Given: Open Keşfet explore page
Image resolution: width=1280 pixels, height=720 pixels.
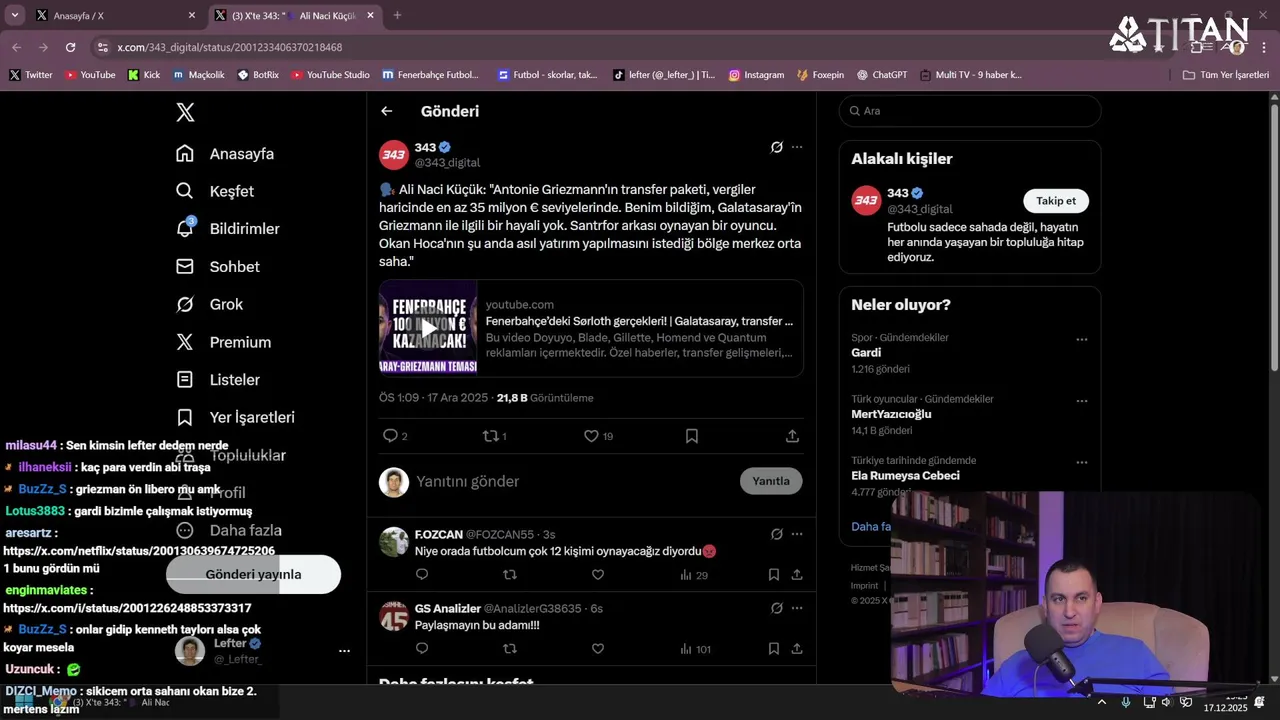Looking at the screenshot, I should 215,191.
